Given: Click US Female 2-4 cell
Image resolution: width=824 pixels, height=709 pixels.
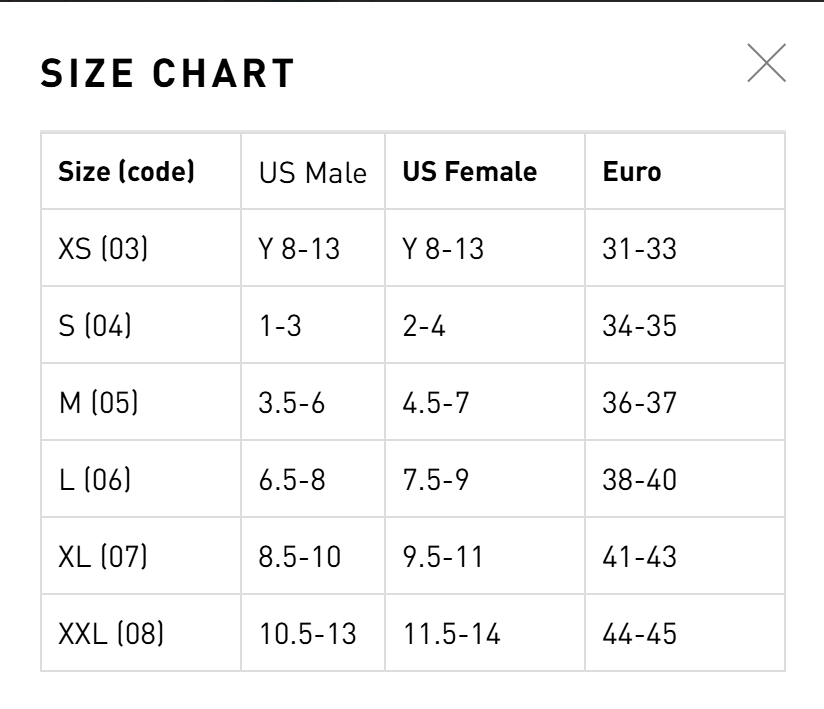Looking at the screenshot, I should (x=424, y=326).
